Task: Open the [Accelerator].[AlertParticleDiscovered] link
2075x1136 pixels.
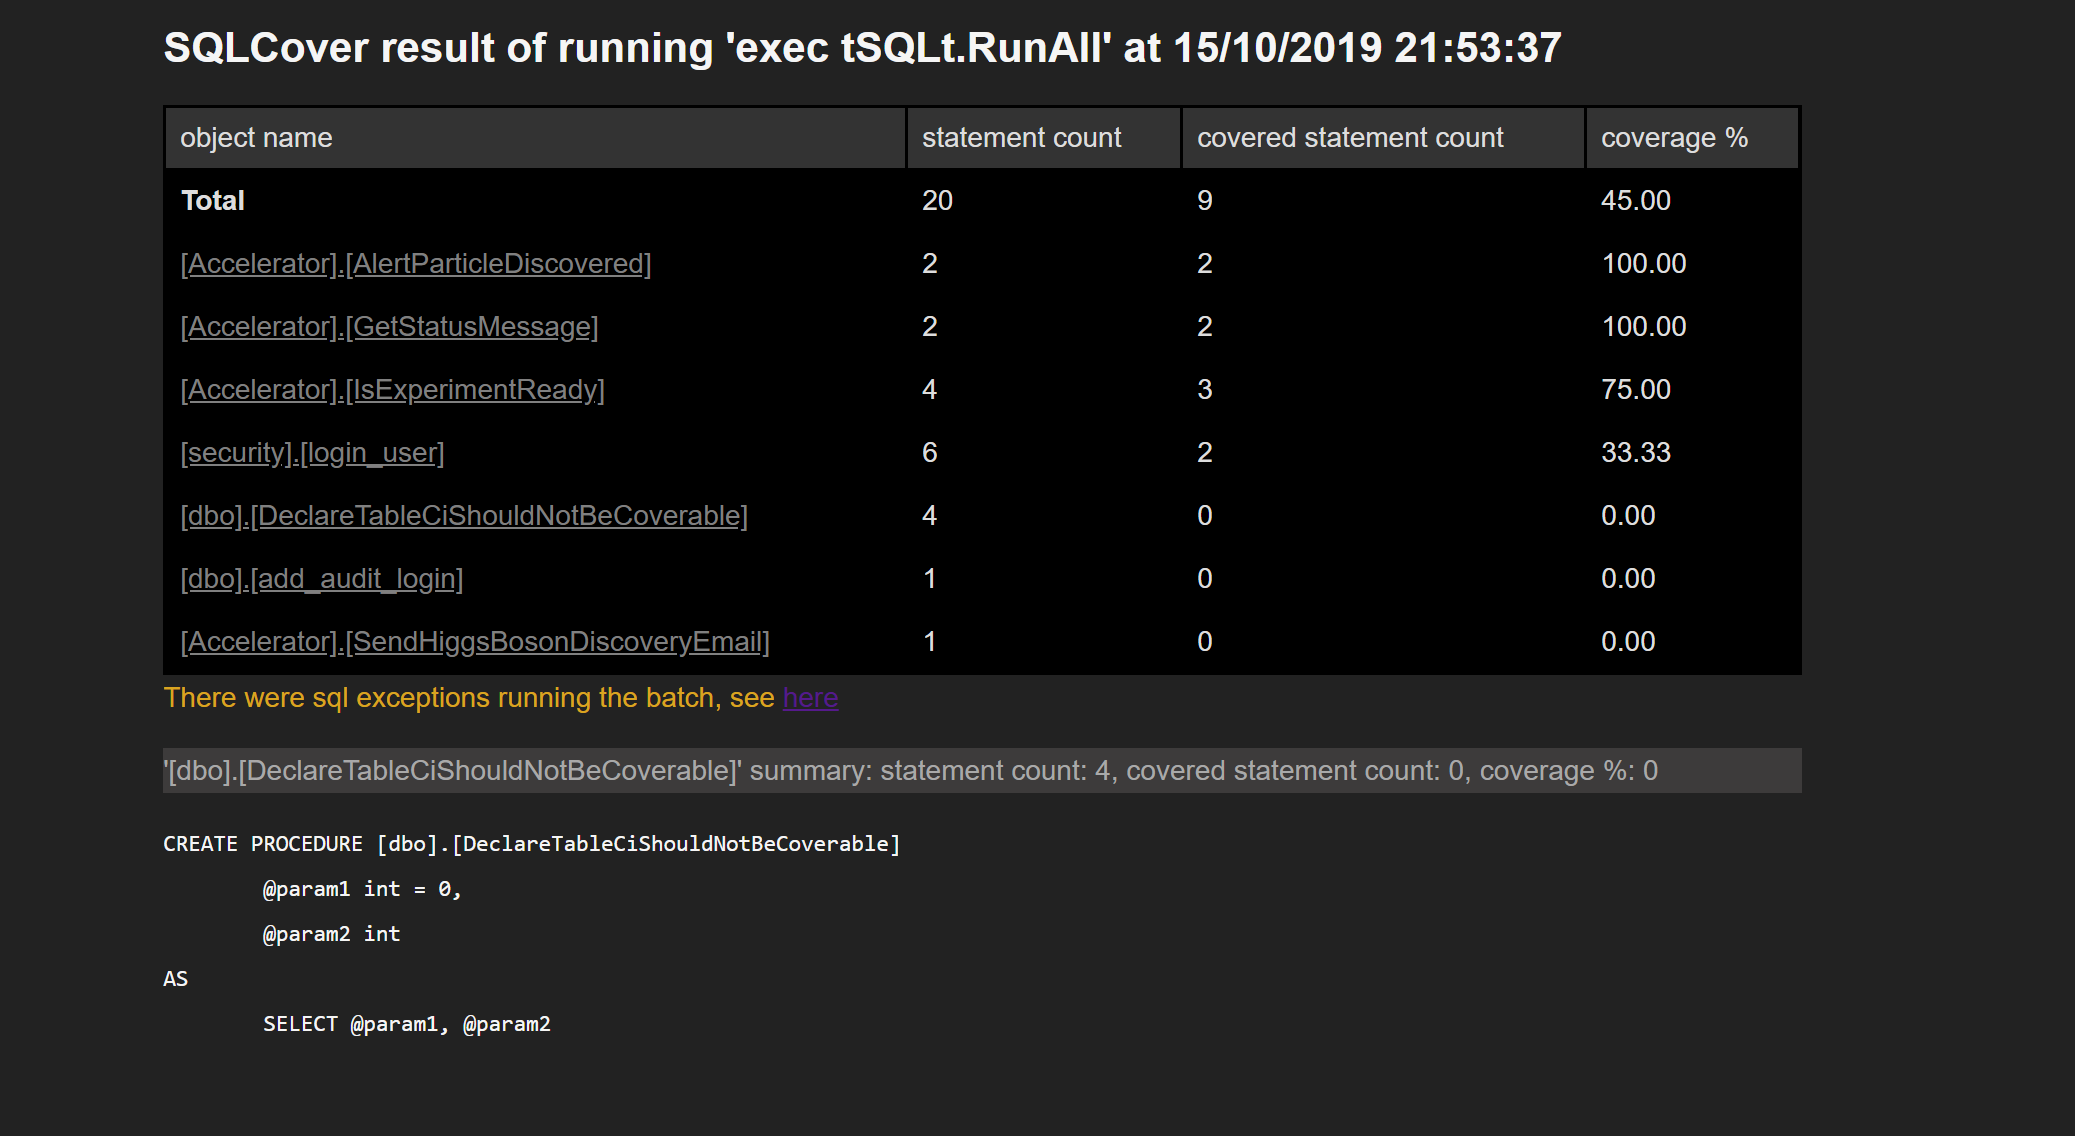Action: point(416,264)
